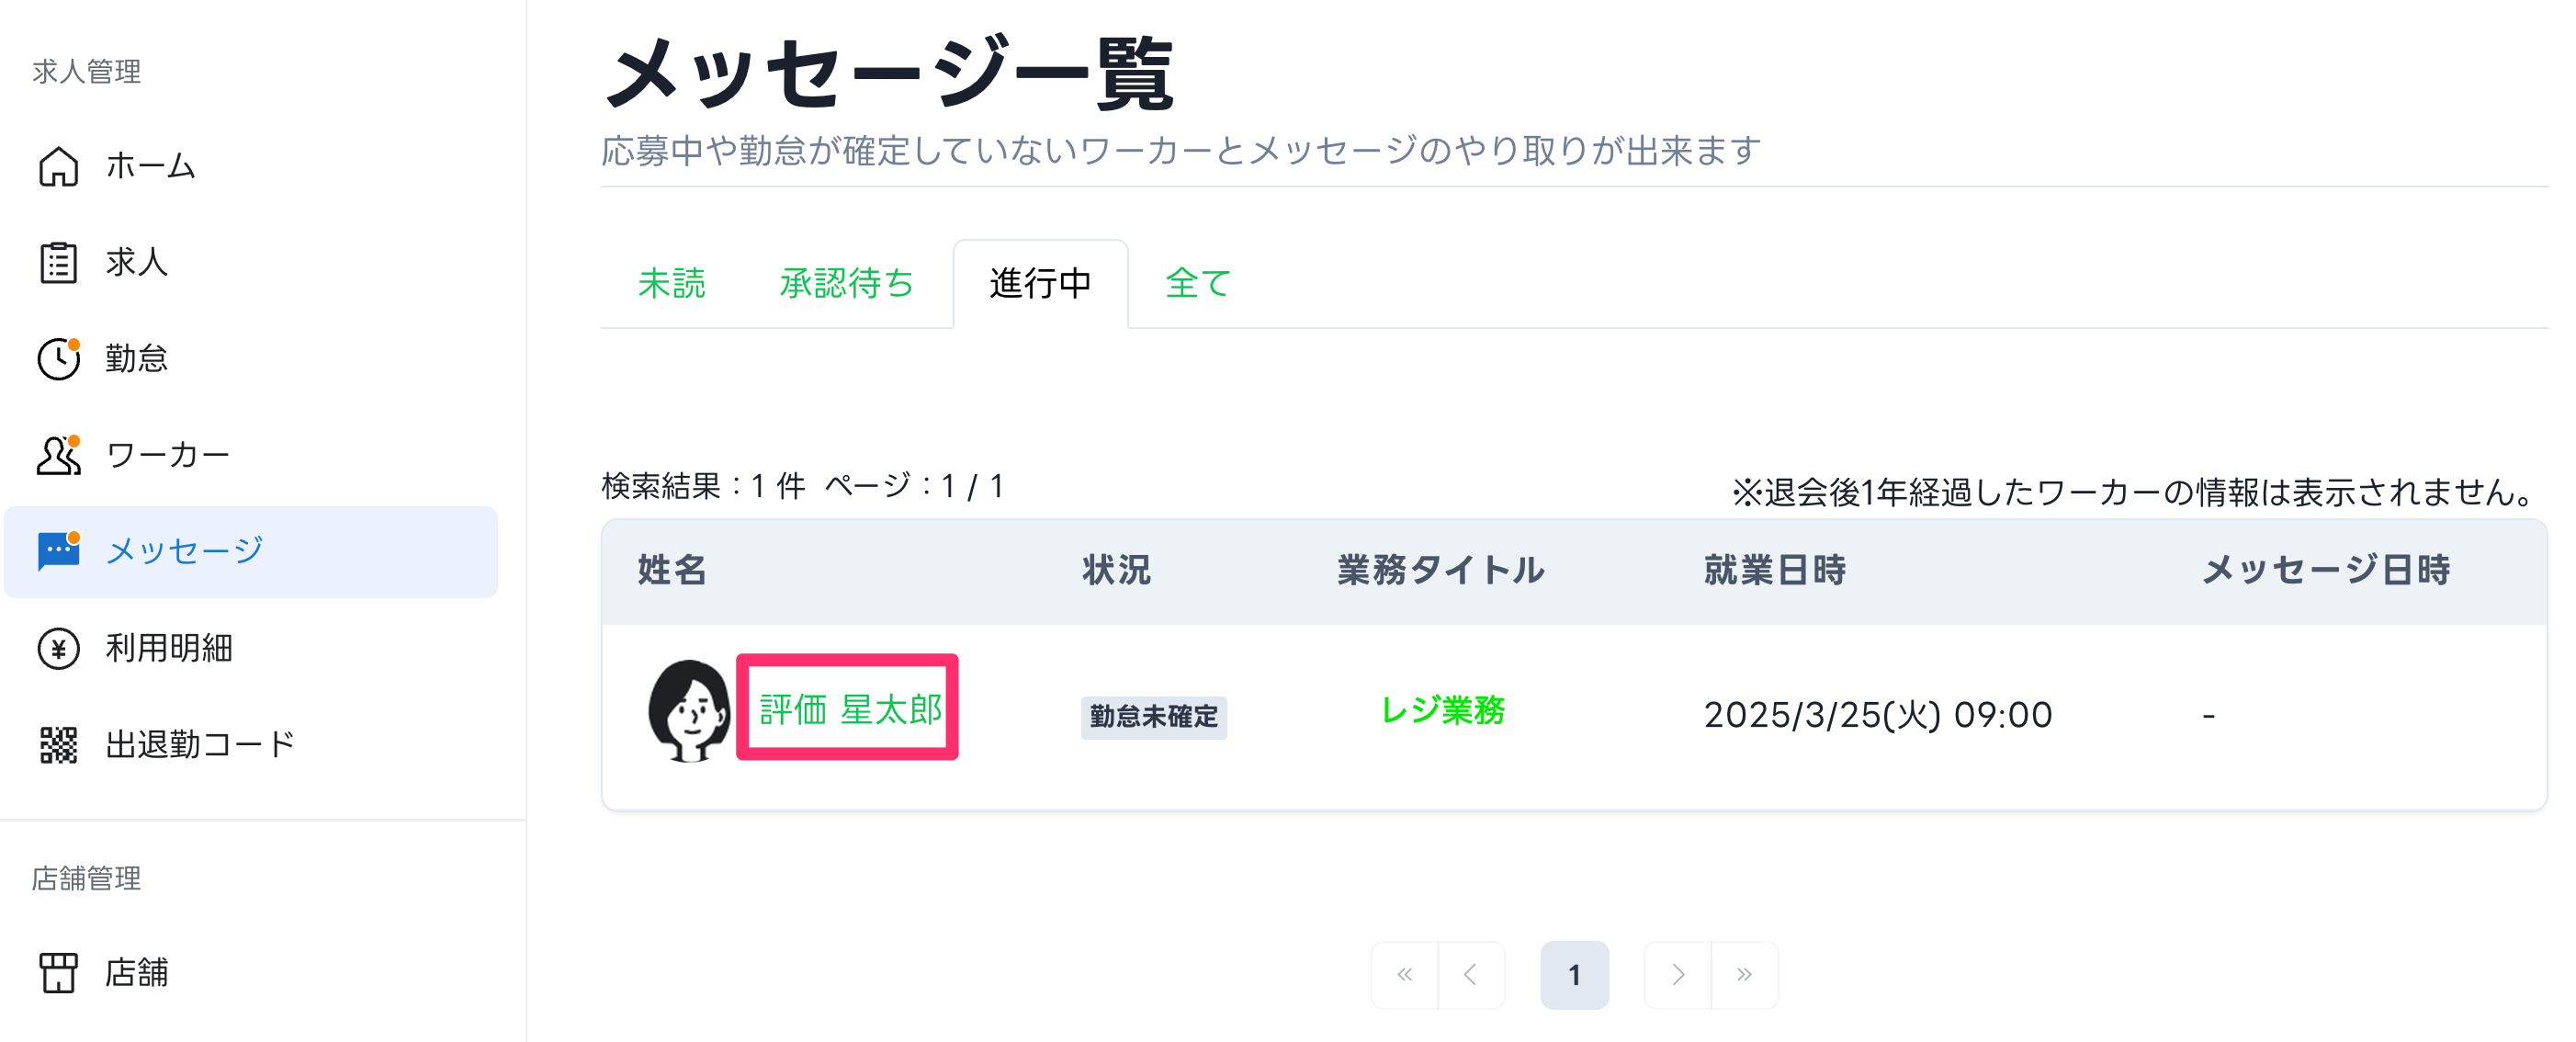Open the レジ業務 job title link
2576x1042 pixels.
[x=1442, y=711]
